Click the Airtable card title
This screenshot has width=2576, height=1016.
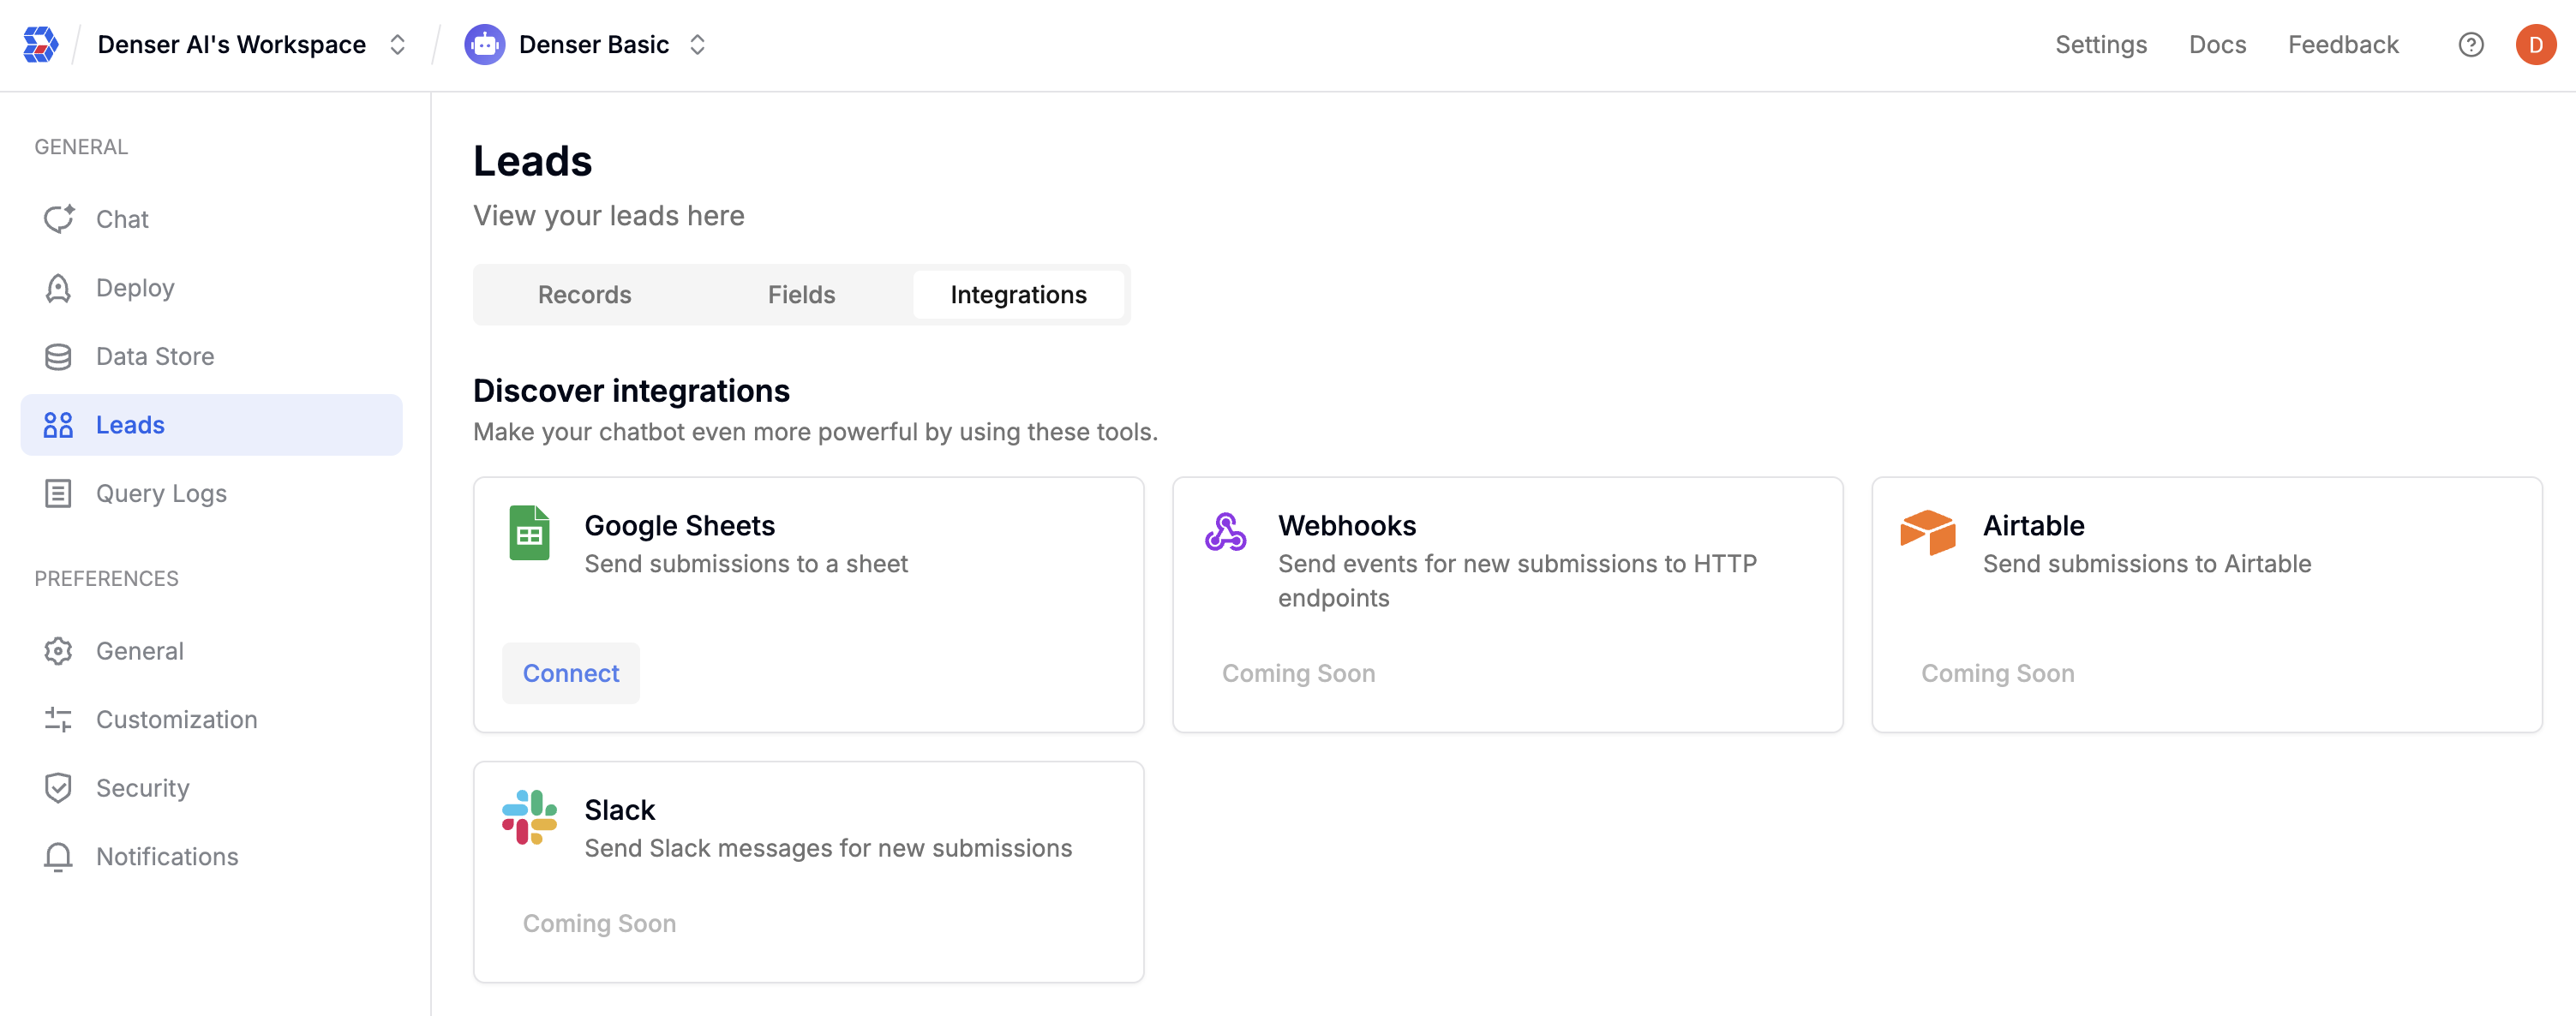2034,526
